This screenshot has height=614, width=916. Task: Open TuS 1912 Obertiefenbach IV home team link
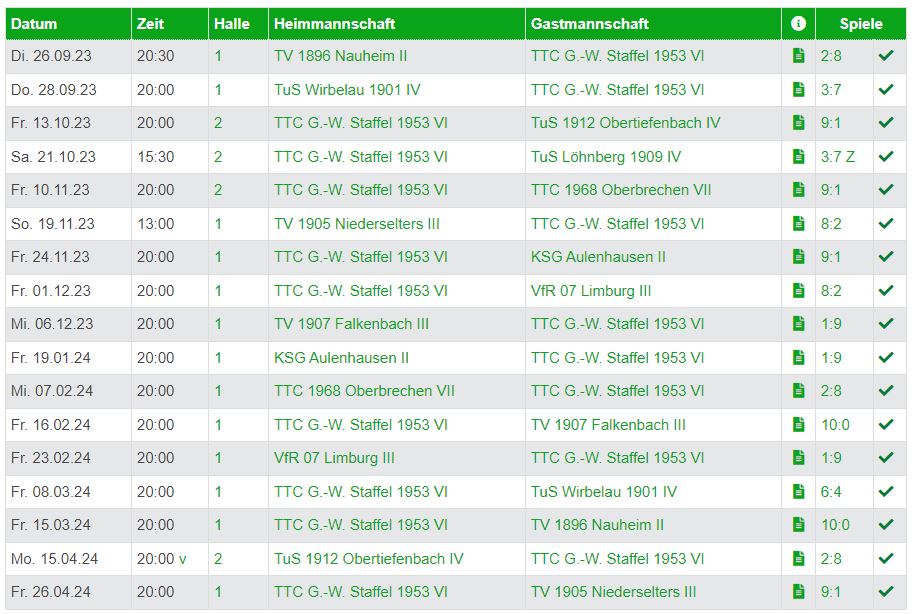369,559
